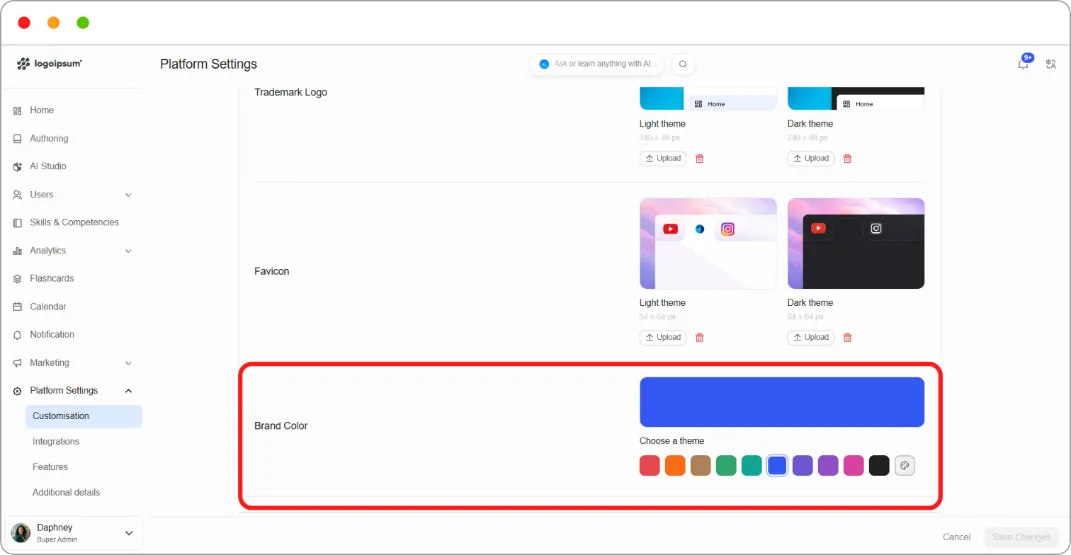Viewport: 1071px width, 555px height.
Task: Open the Features settings page
Action: pos(50,467)
